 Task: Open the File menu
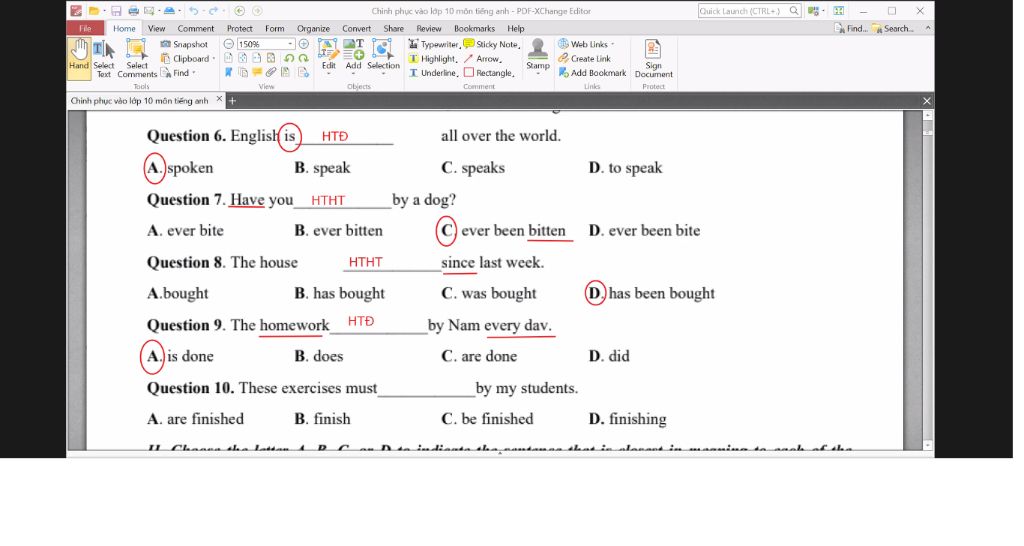(x=85, y=29)
